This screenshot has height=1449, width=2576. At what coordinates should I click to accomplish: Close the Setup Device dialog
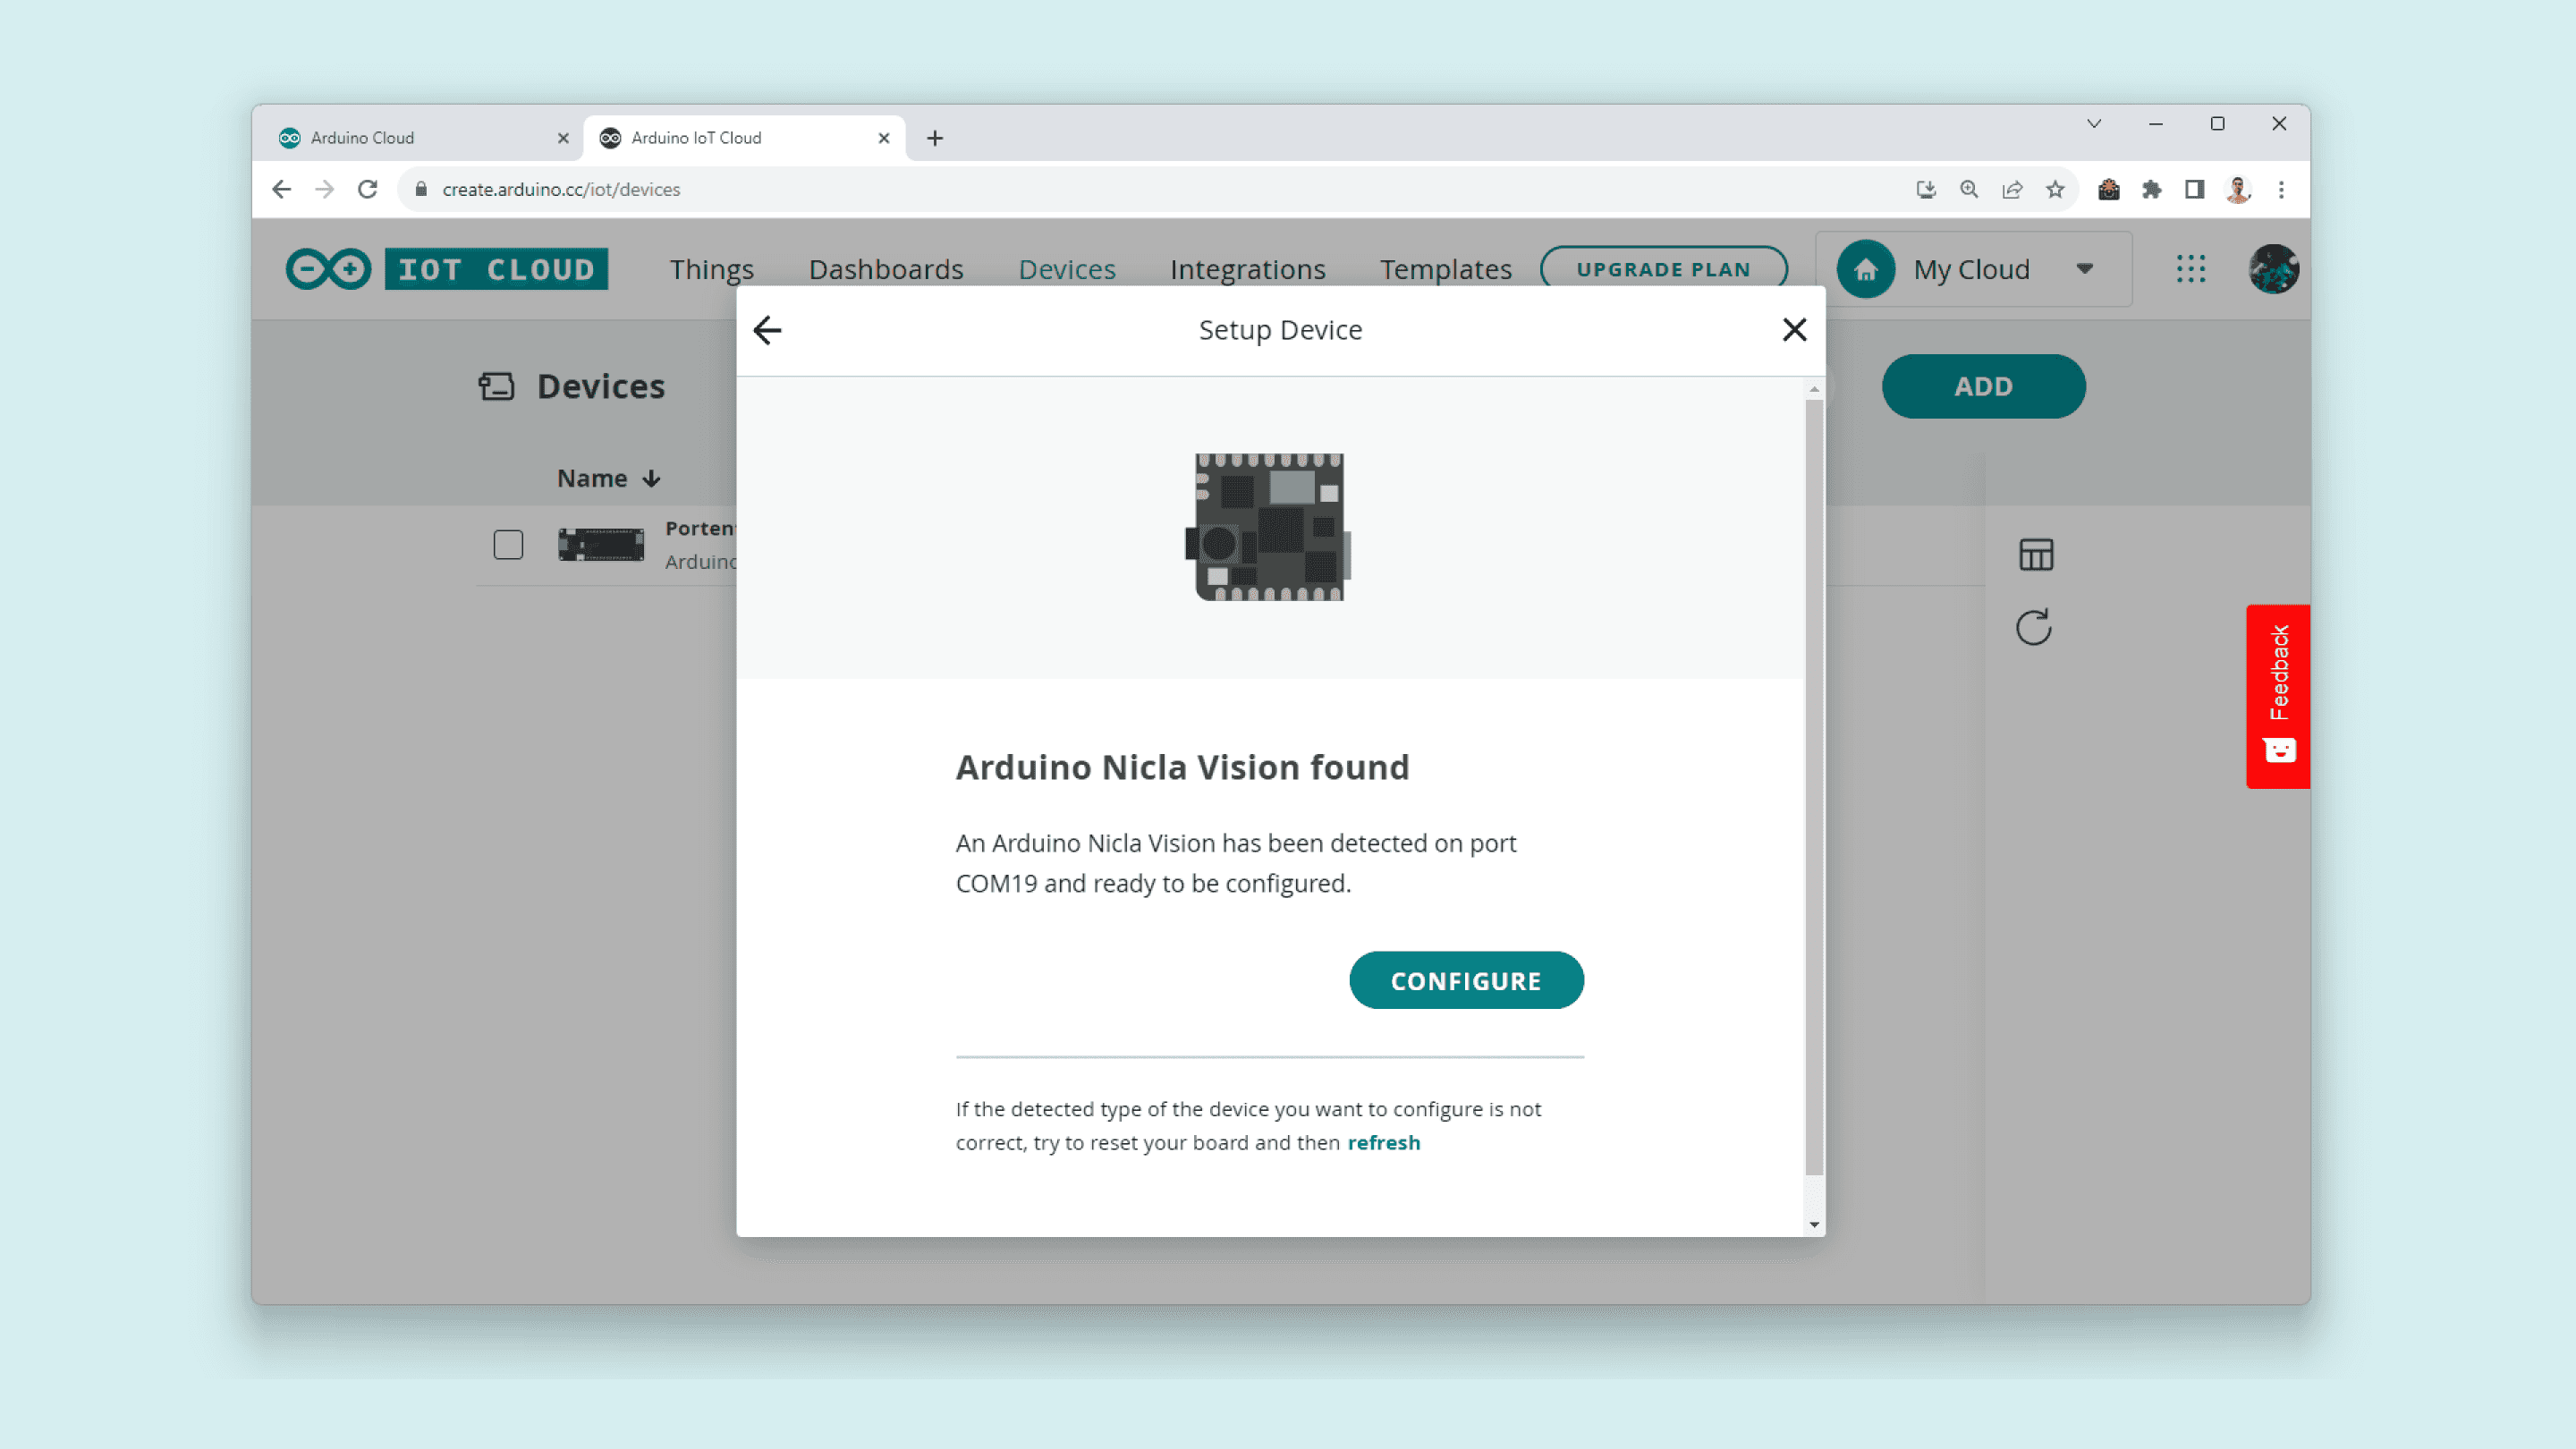[x=1794, y=330]
